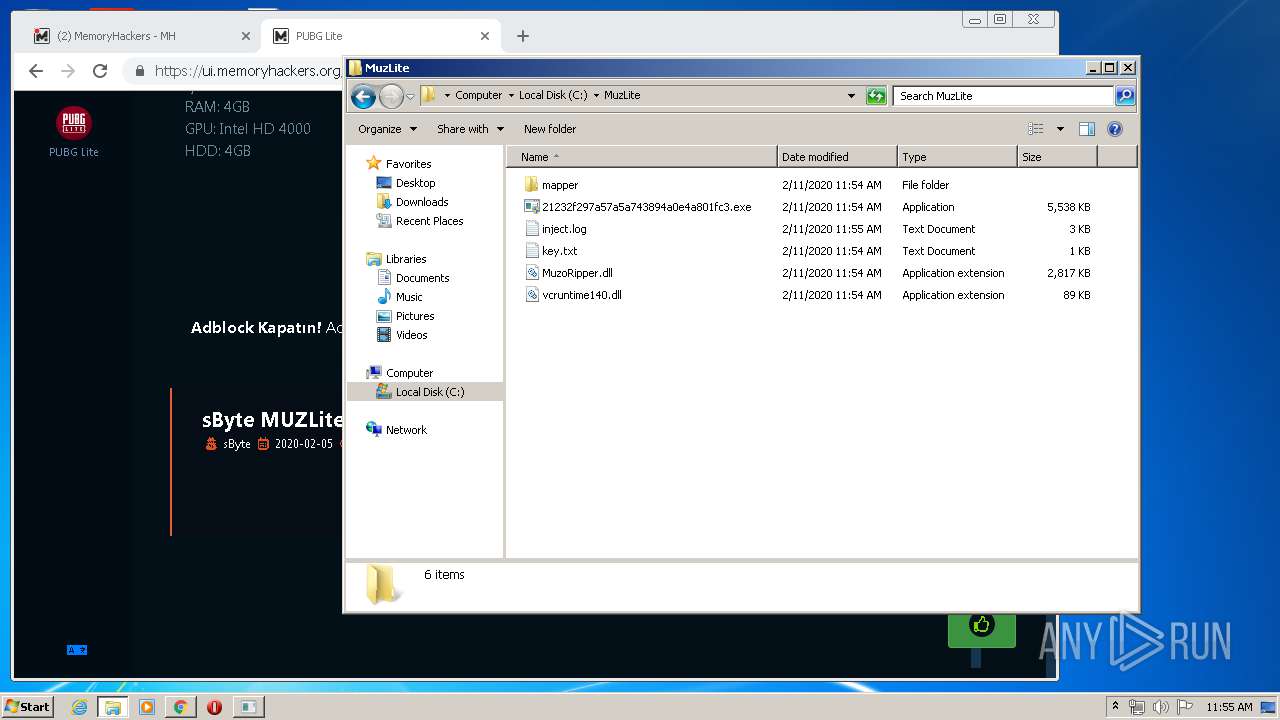Open Windows Explorer taskbar button
Image resolution: width=1280 pixels, height=720 pixels.
click(x=112, y=707)
